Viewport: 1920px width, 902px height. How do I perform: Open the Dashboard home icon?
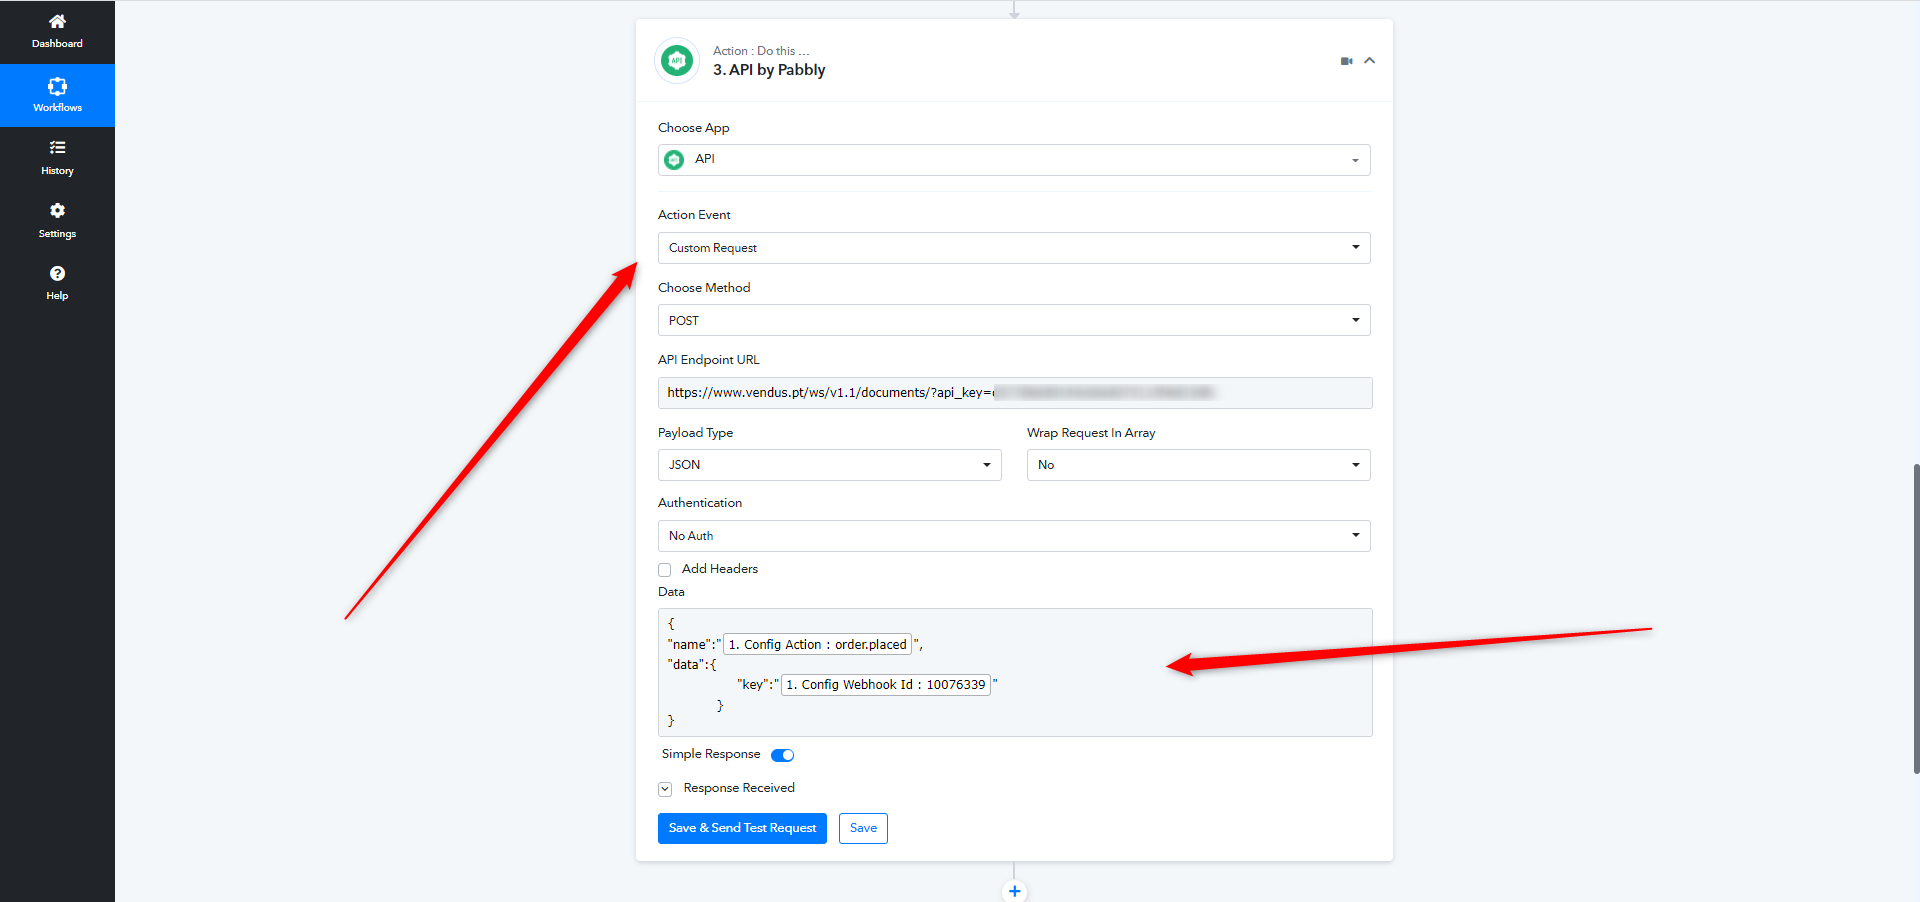point(57,21)
